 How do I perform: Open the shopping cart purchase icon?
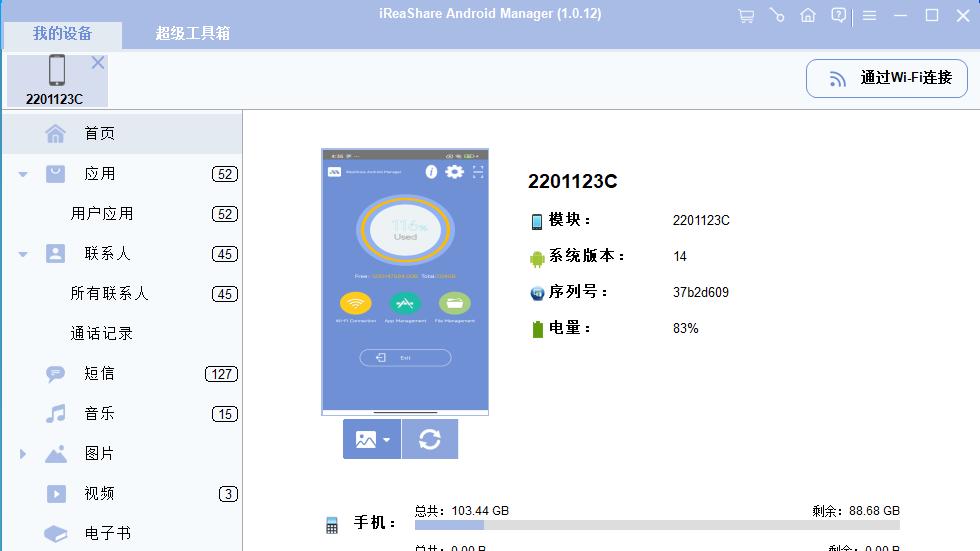(746, 16)
